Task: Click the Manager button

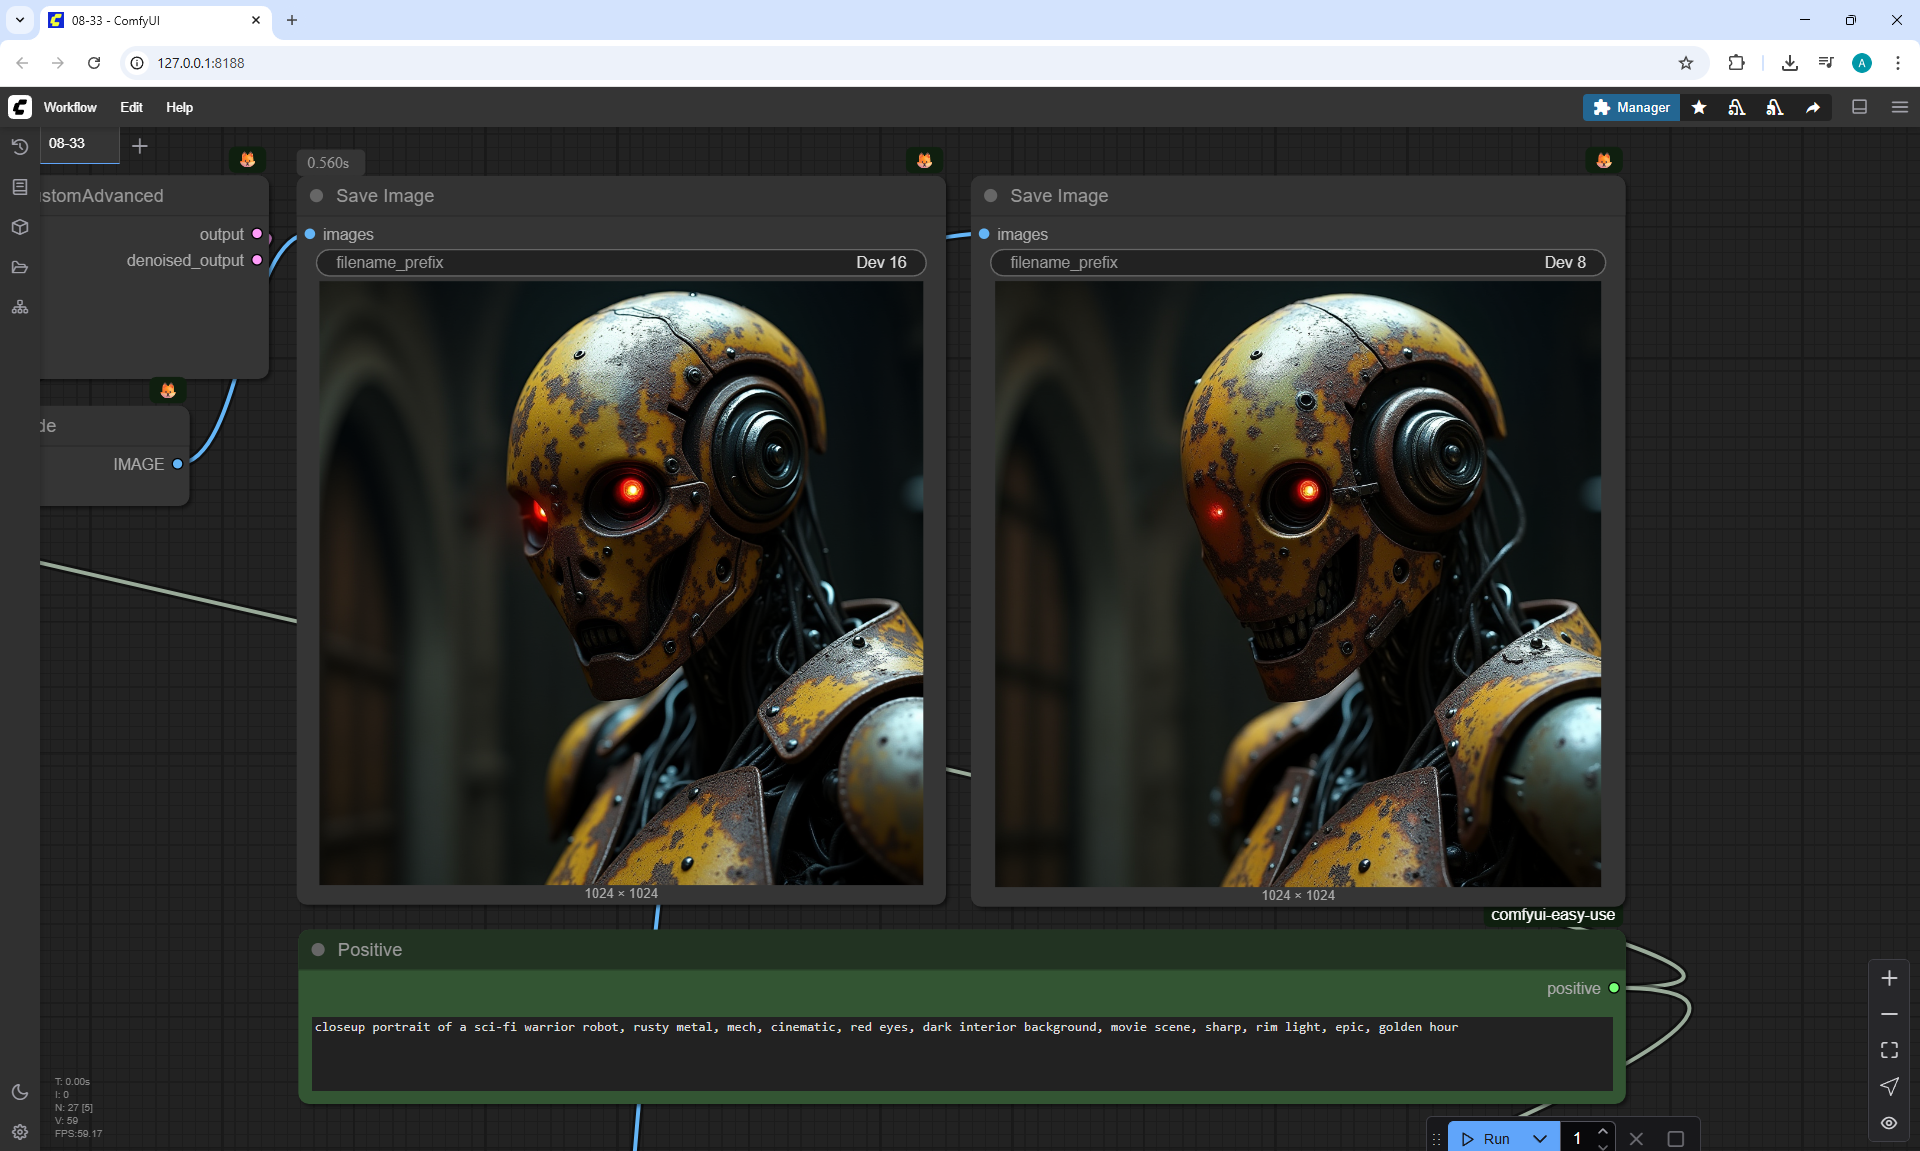Action: click(1631, 107)
